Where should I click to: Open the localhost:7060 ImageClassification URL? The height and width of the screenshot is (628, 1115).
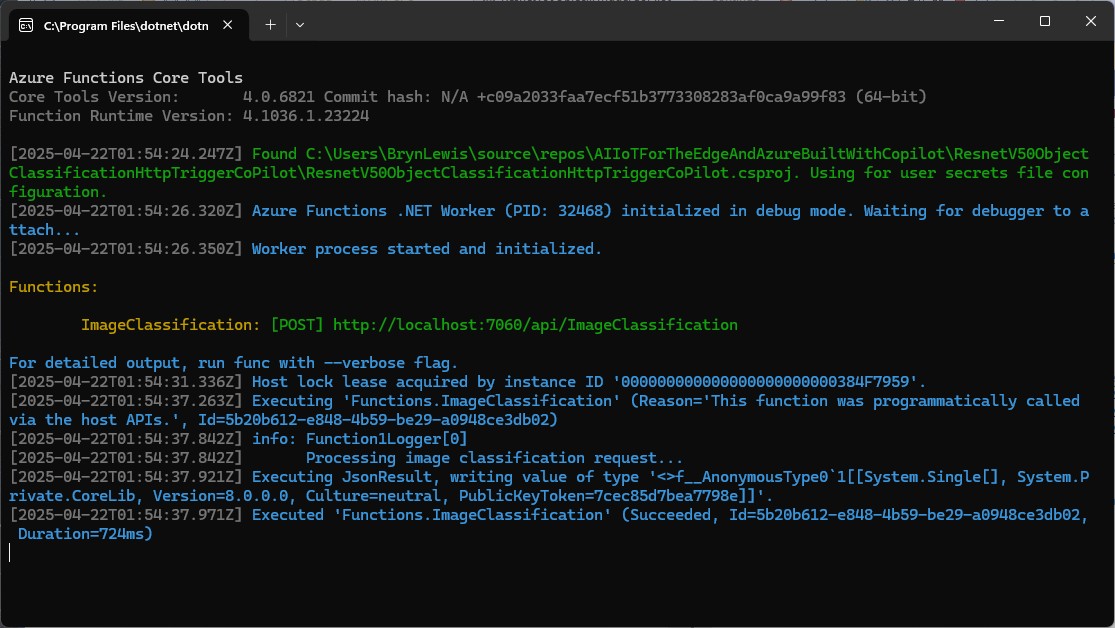535,325
